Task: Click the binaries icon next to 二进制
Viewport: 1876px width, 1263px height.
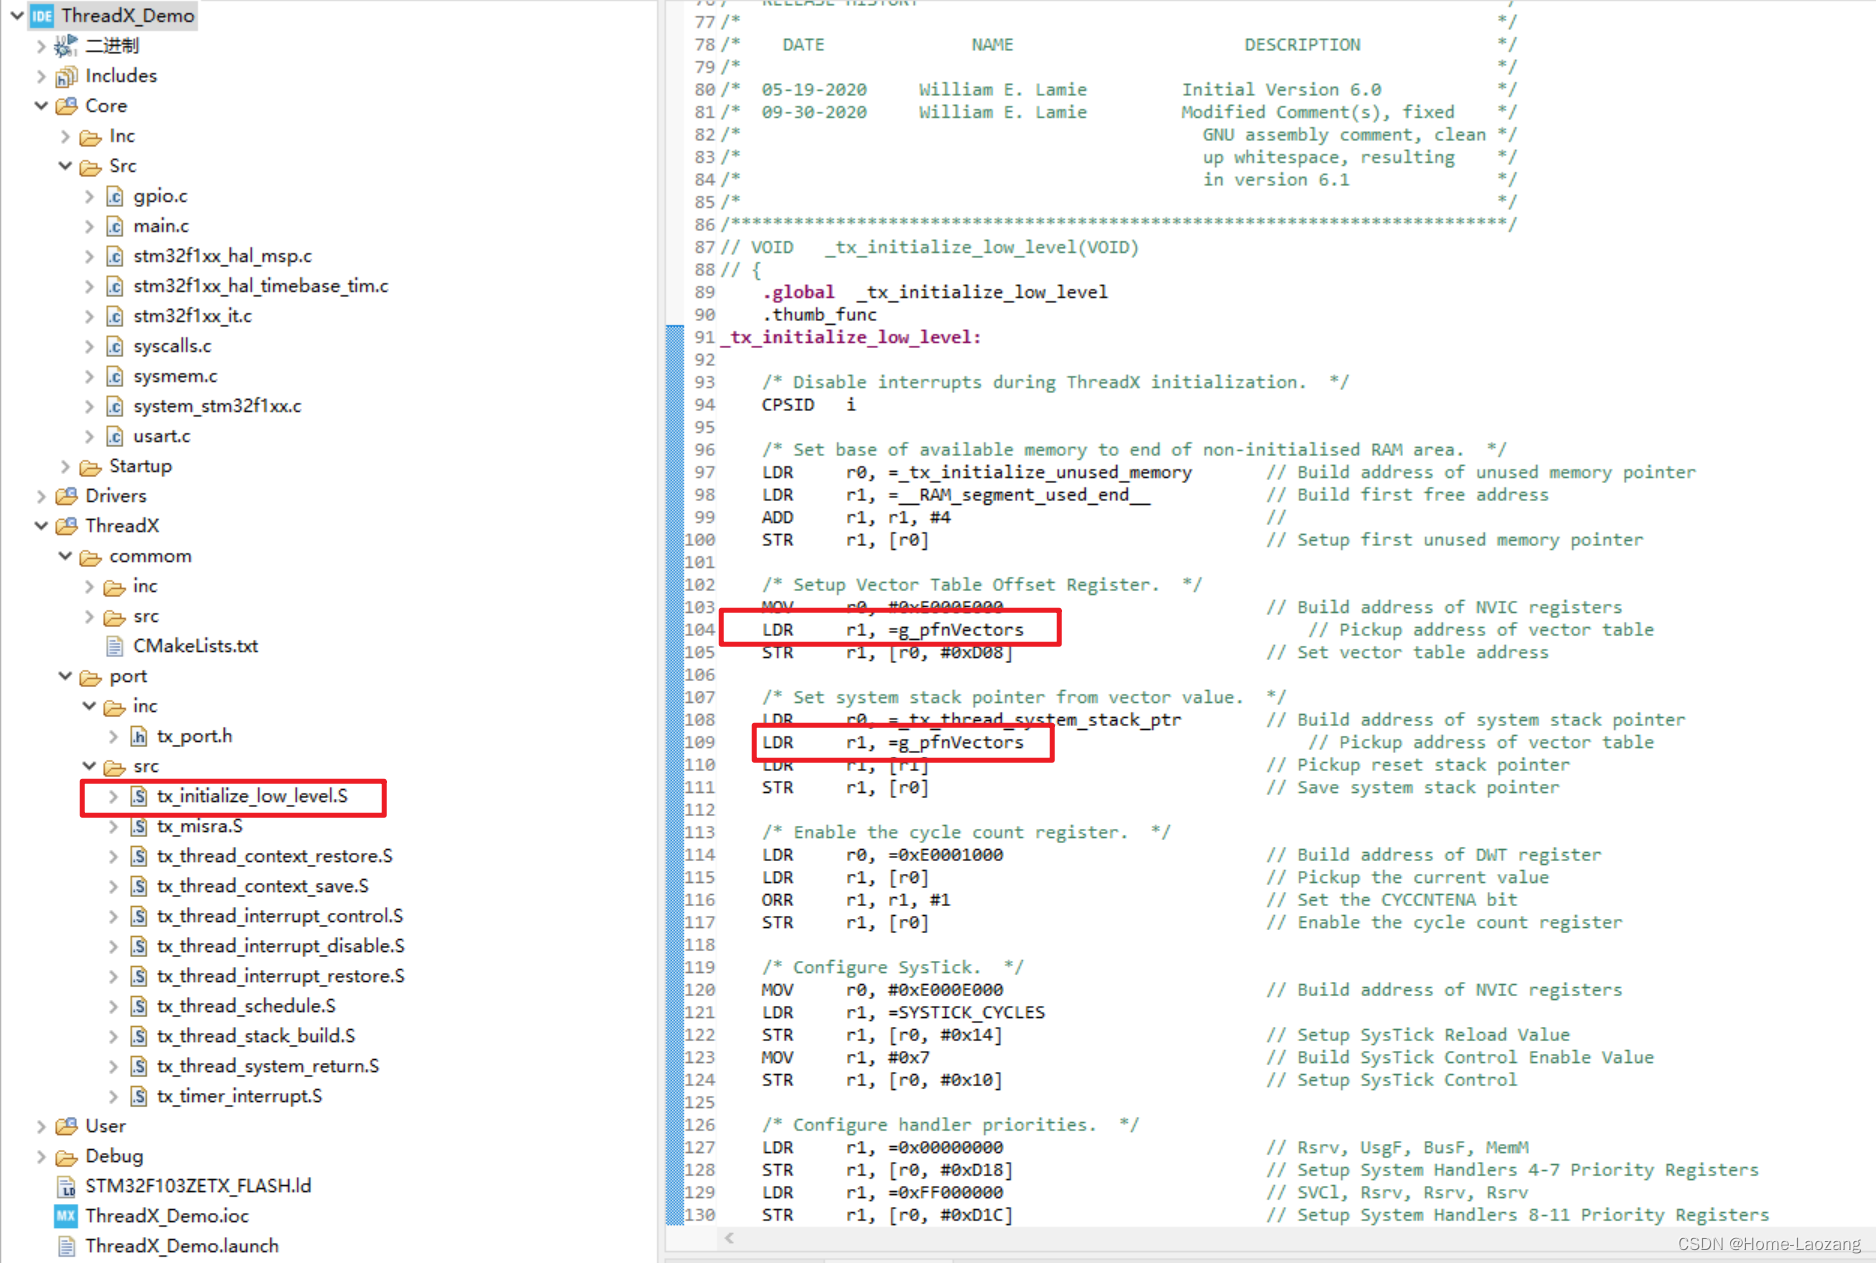Action: tap(64, 45)
